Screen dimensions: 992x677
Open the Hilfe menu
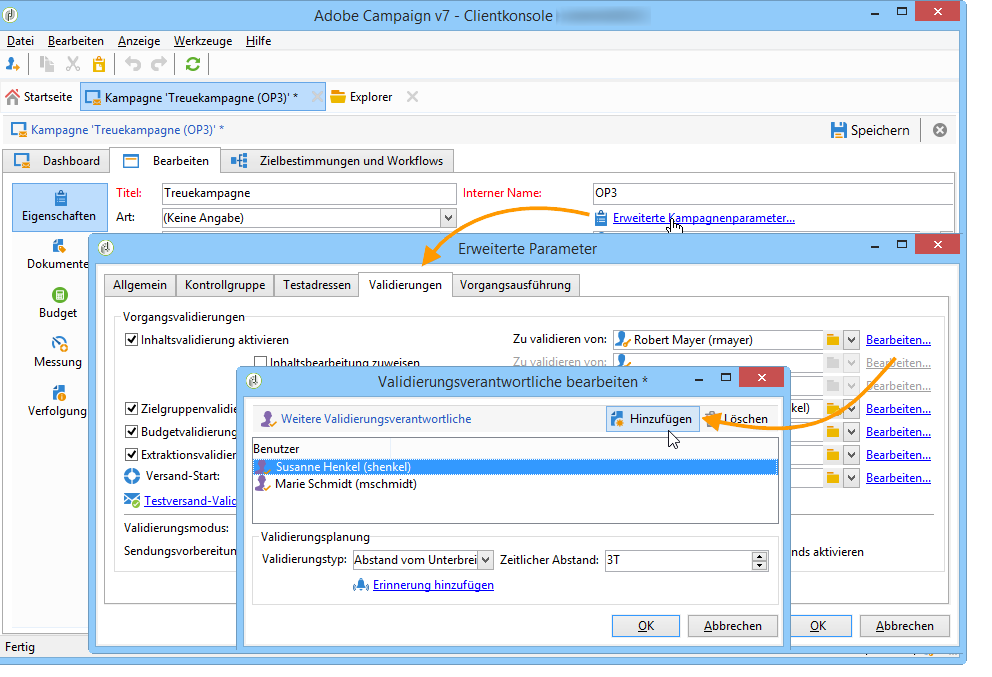tap(258, 41)
